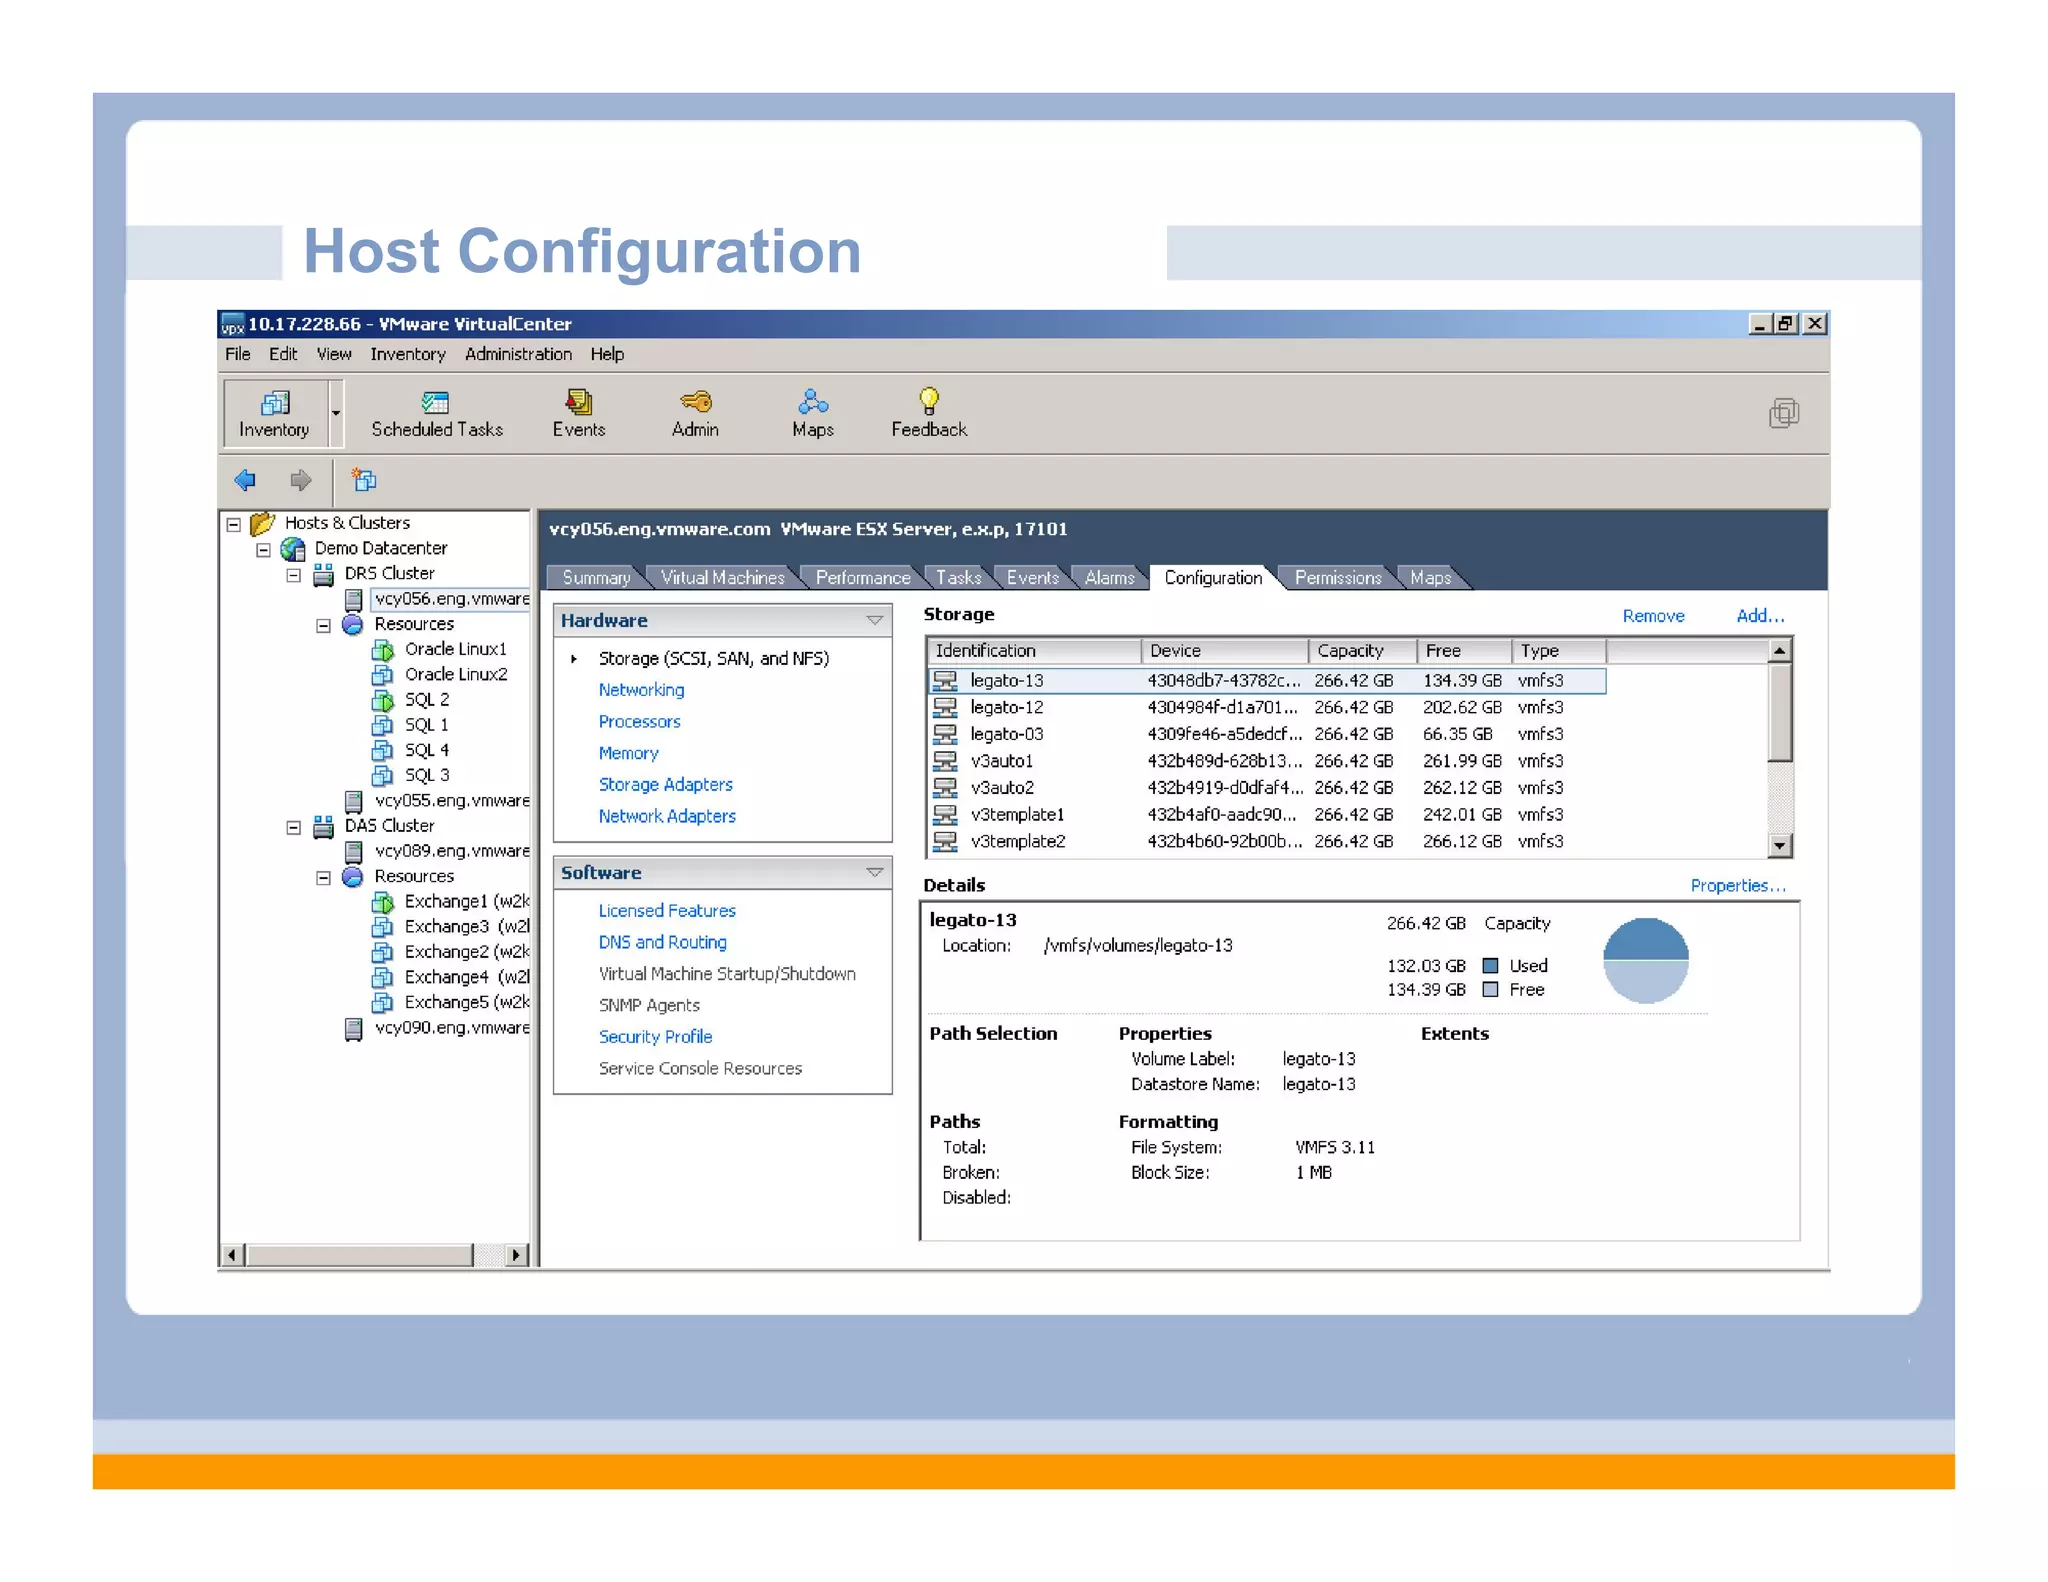The height and width of the screenshot is (1582, 2048).
Task: Click Add... storage link
Action: (1759, 616)
